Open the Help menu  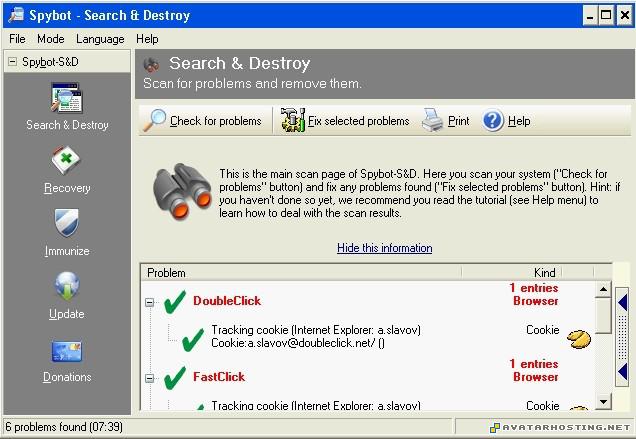(x=147, y=39)
